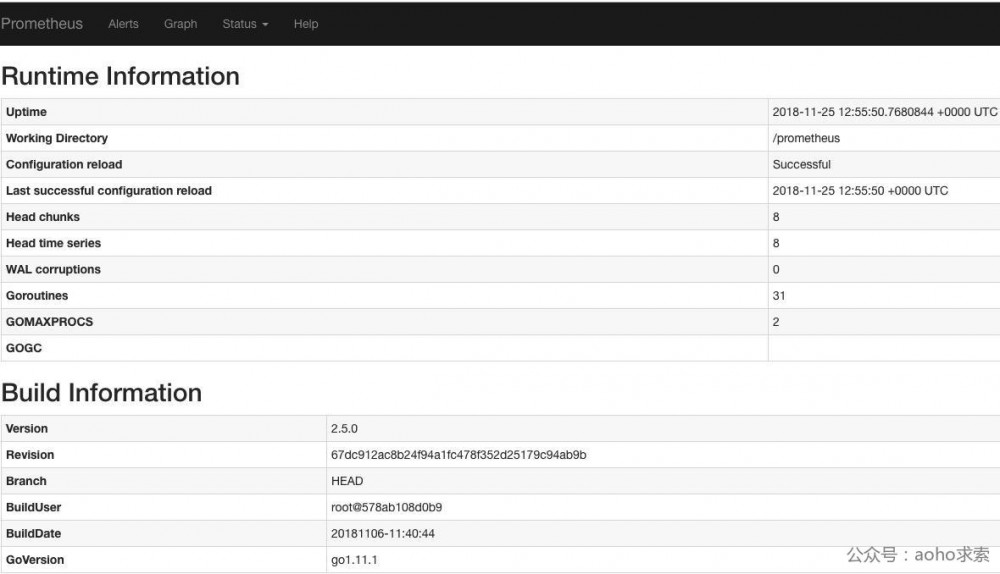Select the Revision hash 67dc912ac8b2...
Screen dimensions: 1000x574
tap(459, 455)
